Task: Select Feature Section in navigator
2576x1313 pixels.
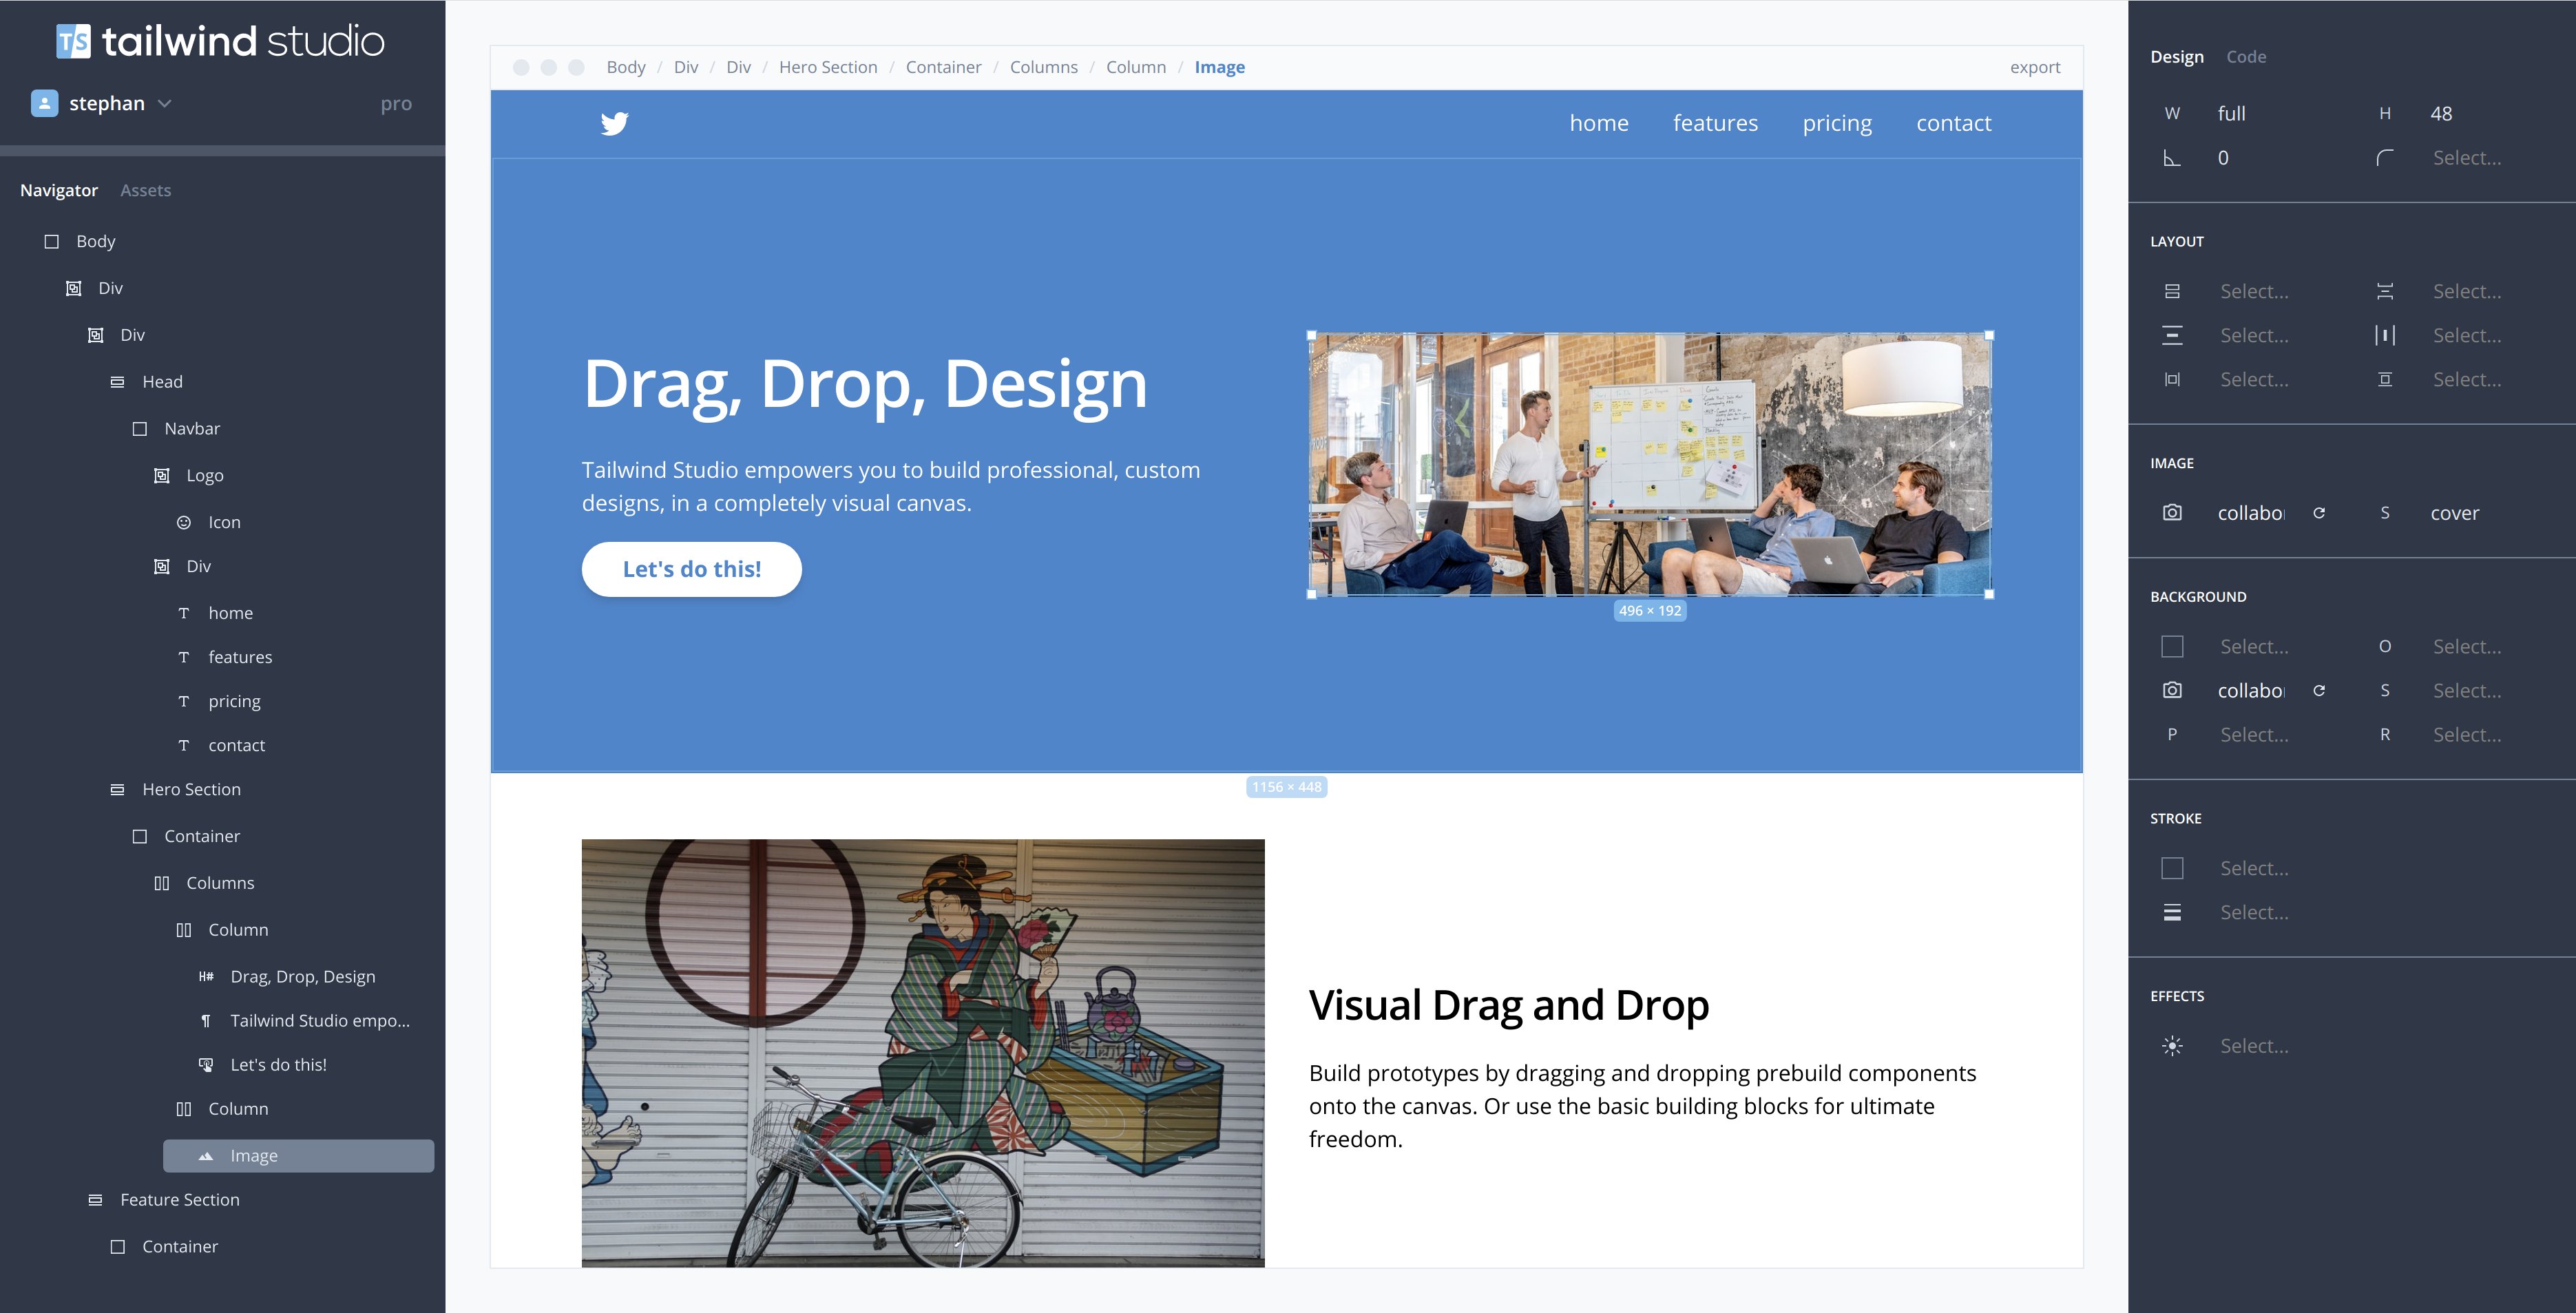Action: tap(180, 1200)
